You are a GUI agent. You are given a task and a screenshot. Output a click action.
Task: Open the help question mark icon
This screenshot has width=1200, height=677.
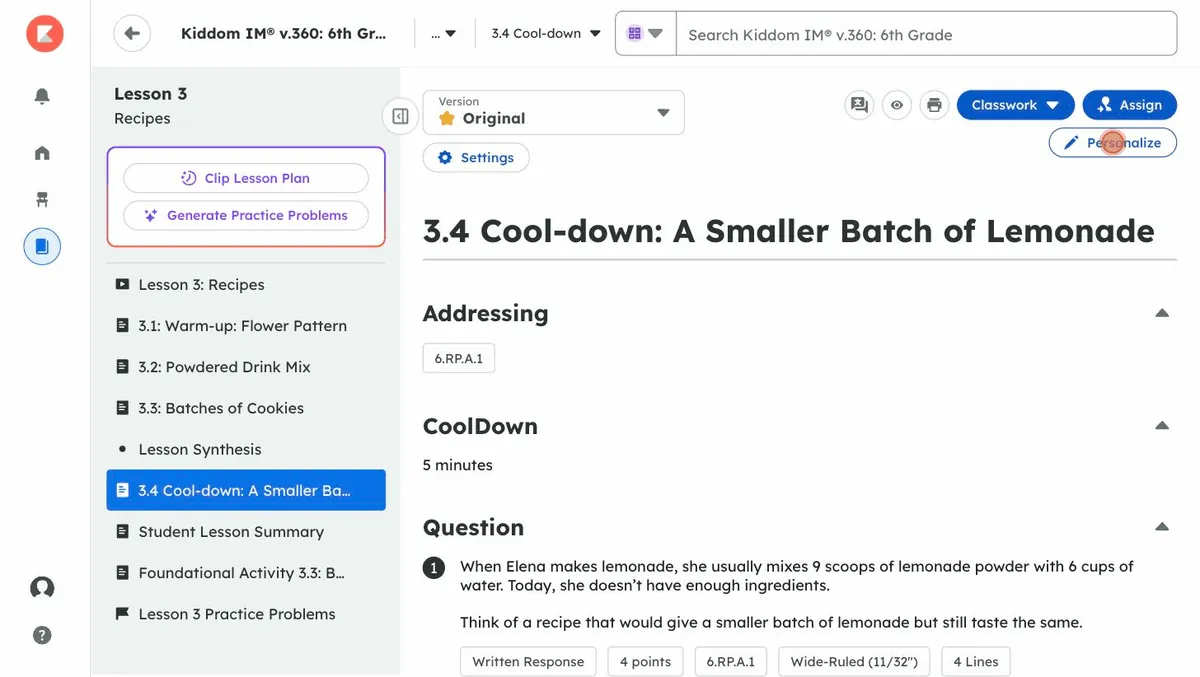42,635
